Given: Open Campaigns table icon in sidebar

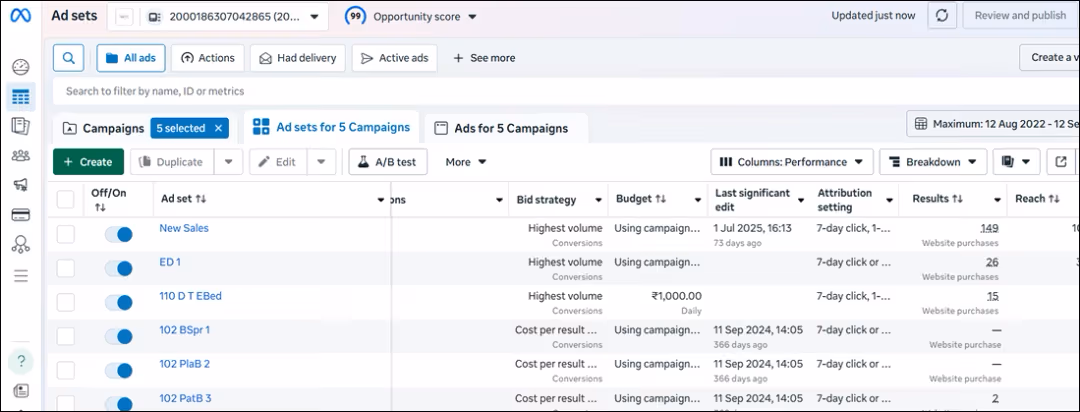Looking at the screenshot, I should click(21, 97).
